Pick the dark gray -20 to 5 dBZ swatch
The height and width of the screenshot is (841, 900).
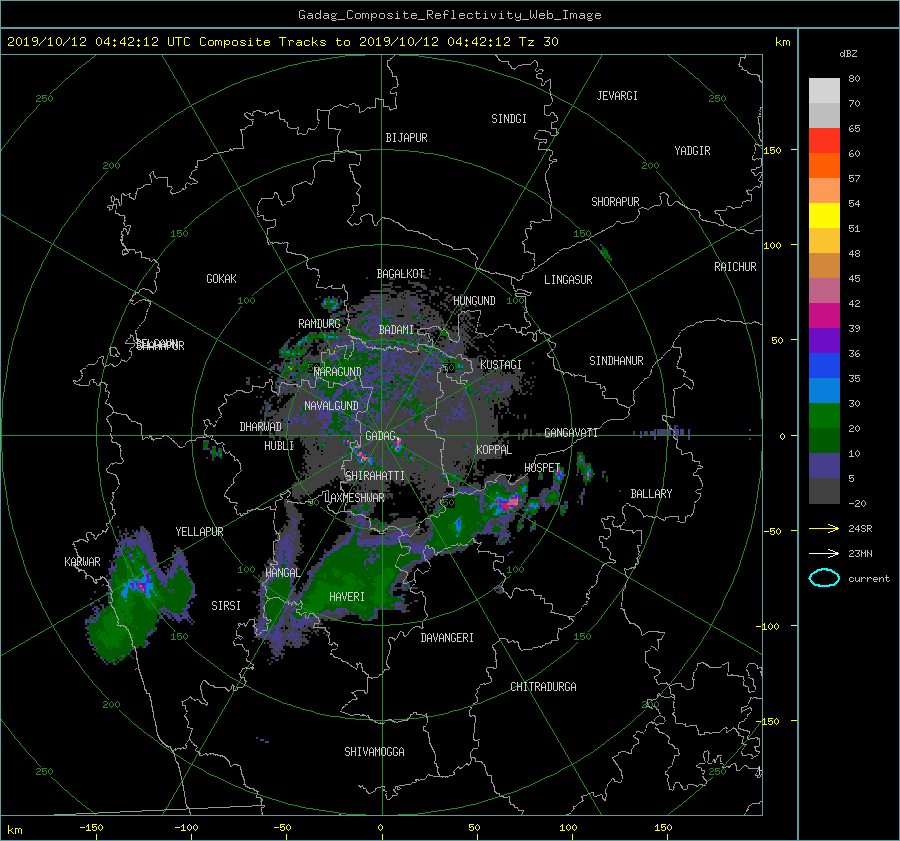click(x=824, y=491)
